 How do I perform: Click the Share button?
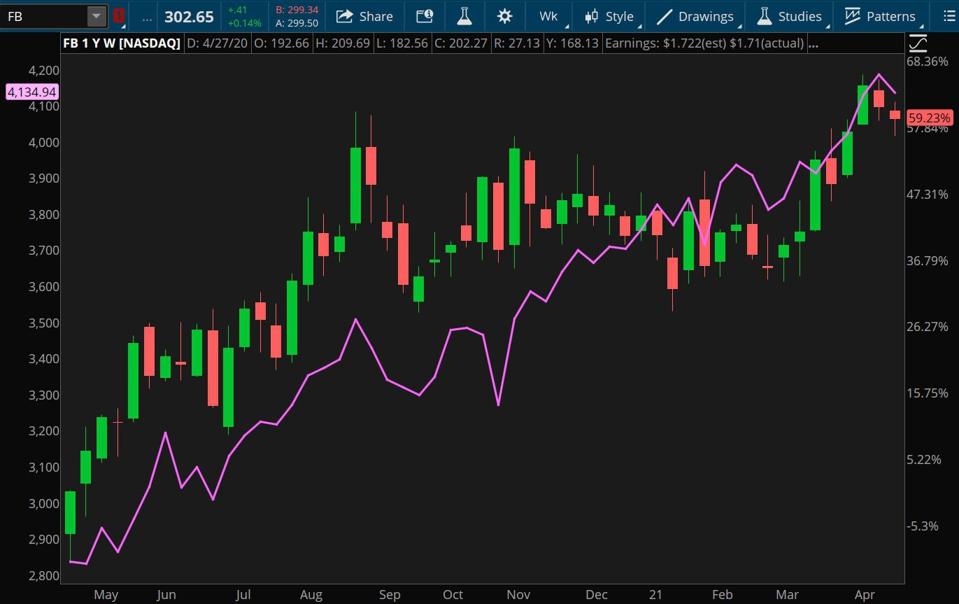point(364,16)
